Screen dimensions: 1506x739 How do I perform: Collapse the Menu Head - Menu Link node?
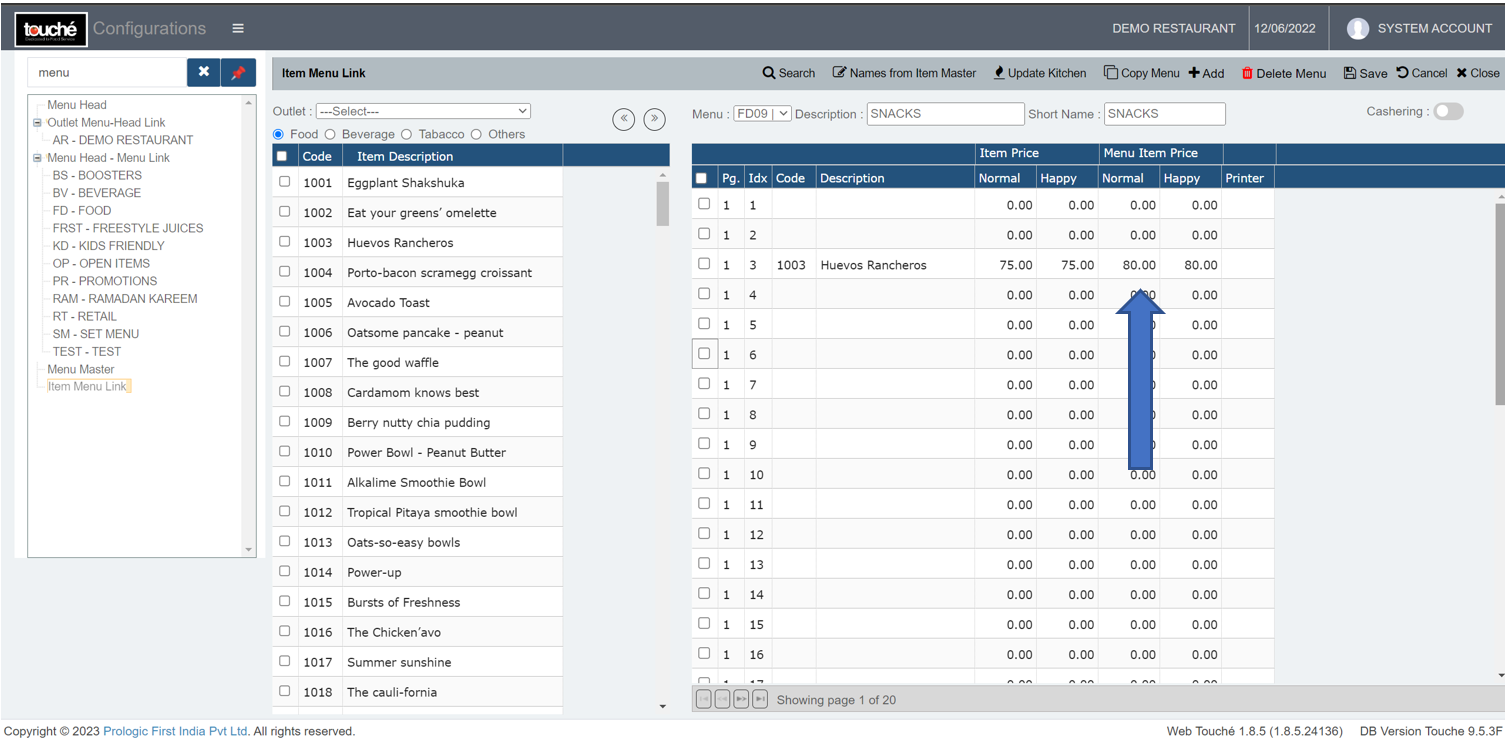(38, 158)
